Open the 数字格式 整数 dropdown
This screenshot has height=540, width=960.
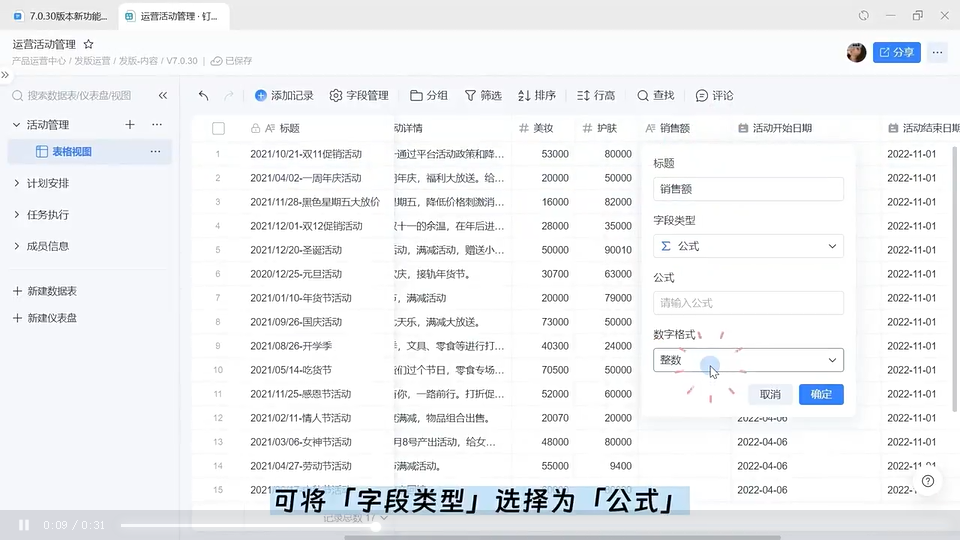(748, 360)
